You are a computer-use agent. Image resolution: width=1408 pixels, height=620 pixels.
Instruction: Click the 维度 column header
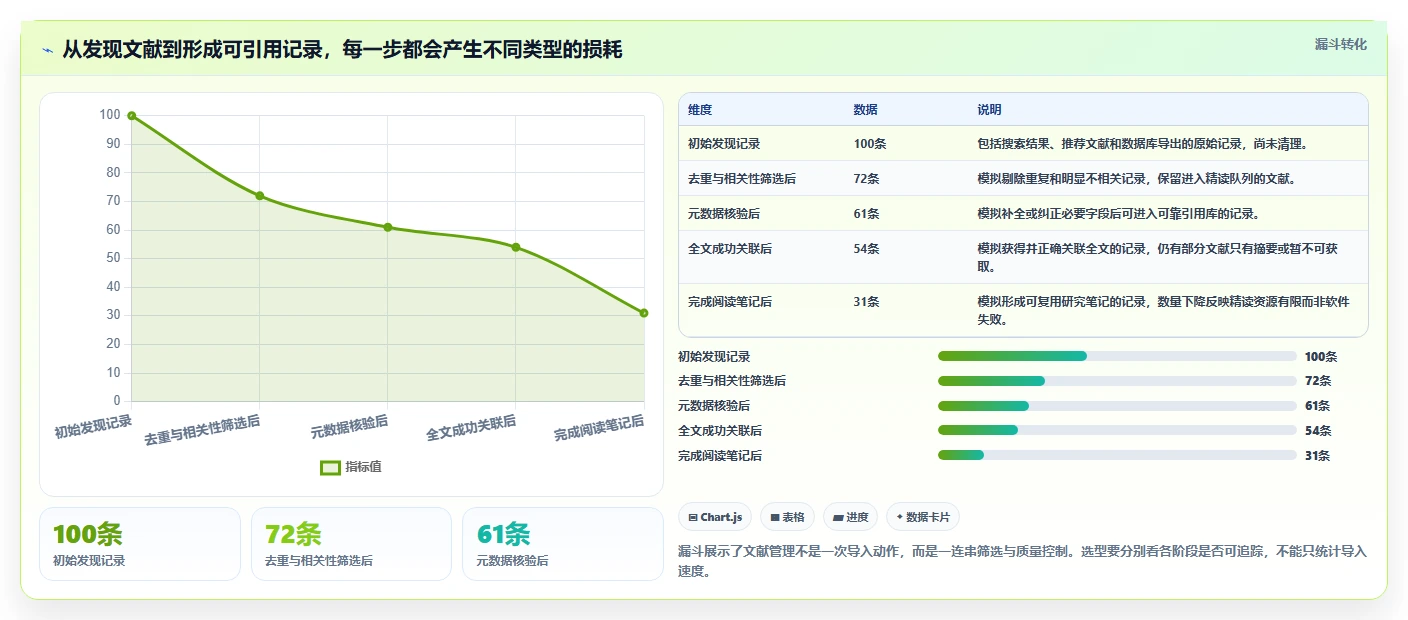(x=700, y=110)
